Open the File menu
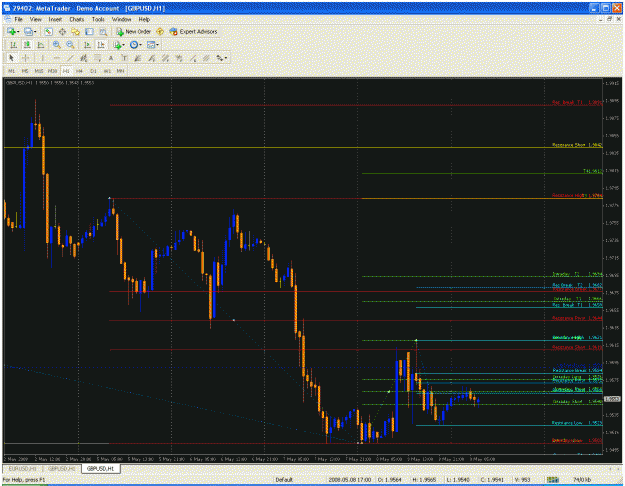This screenshot has width=625, height=486. [x=18, y=19]
